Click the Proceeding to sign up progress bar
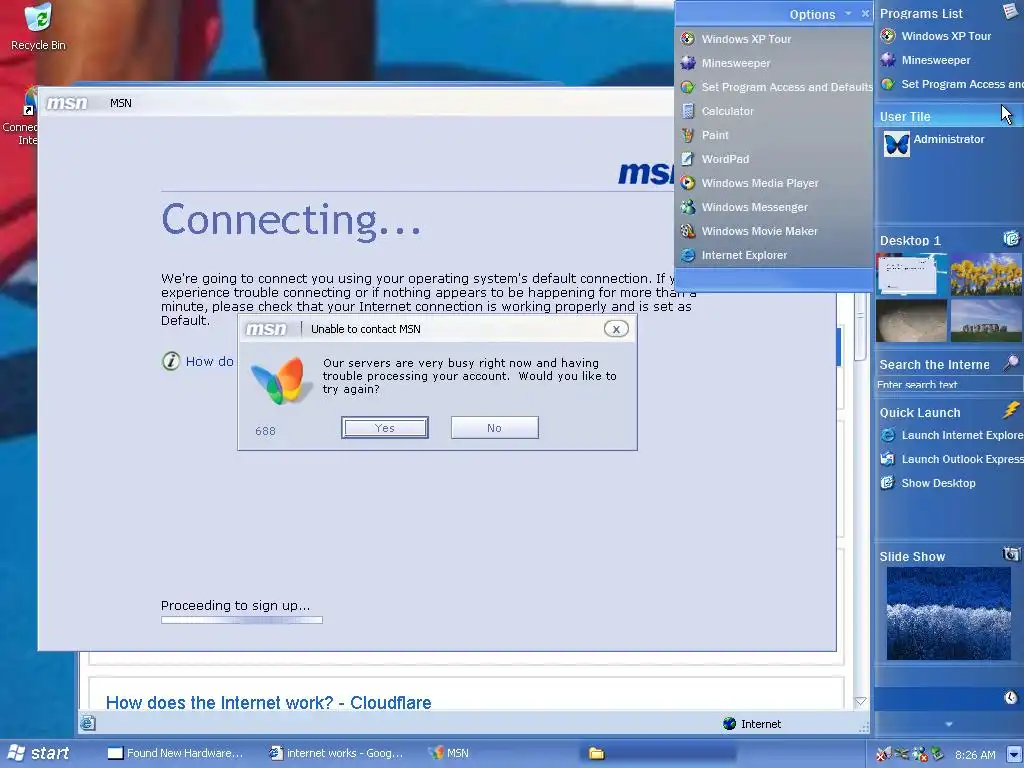Image resolution: width=1024 pixels, height=768 pixels. [x=242, y=620]
